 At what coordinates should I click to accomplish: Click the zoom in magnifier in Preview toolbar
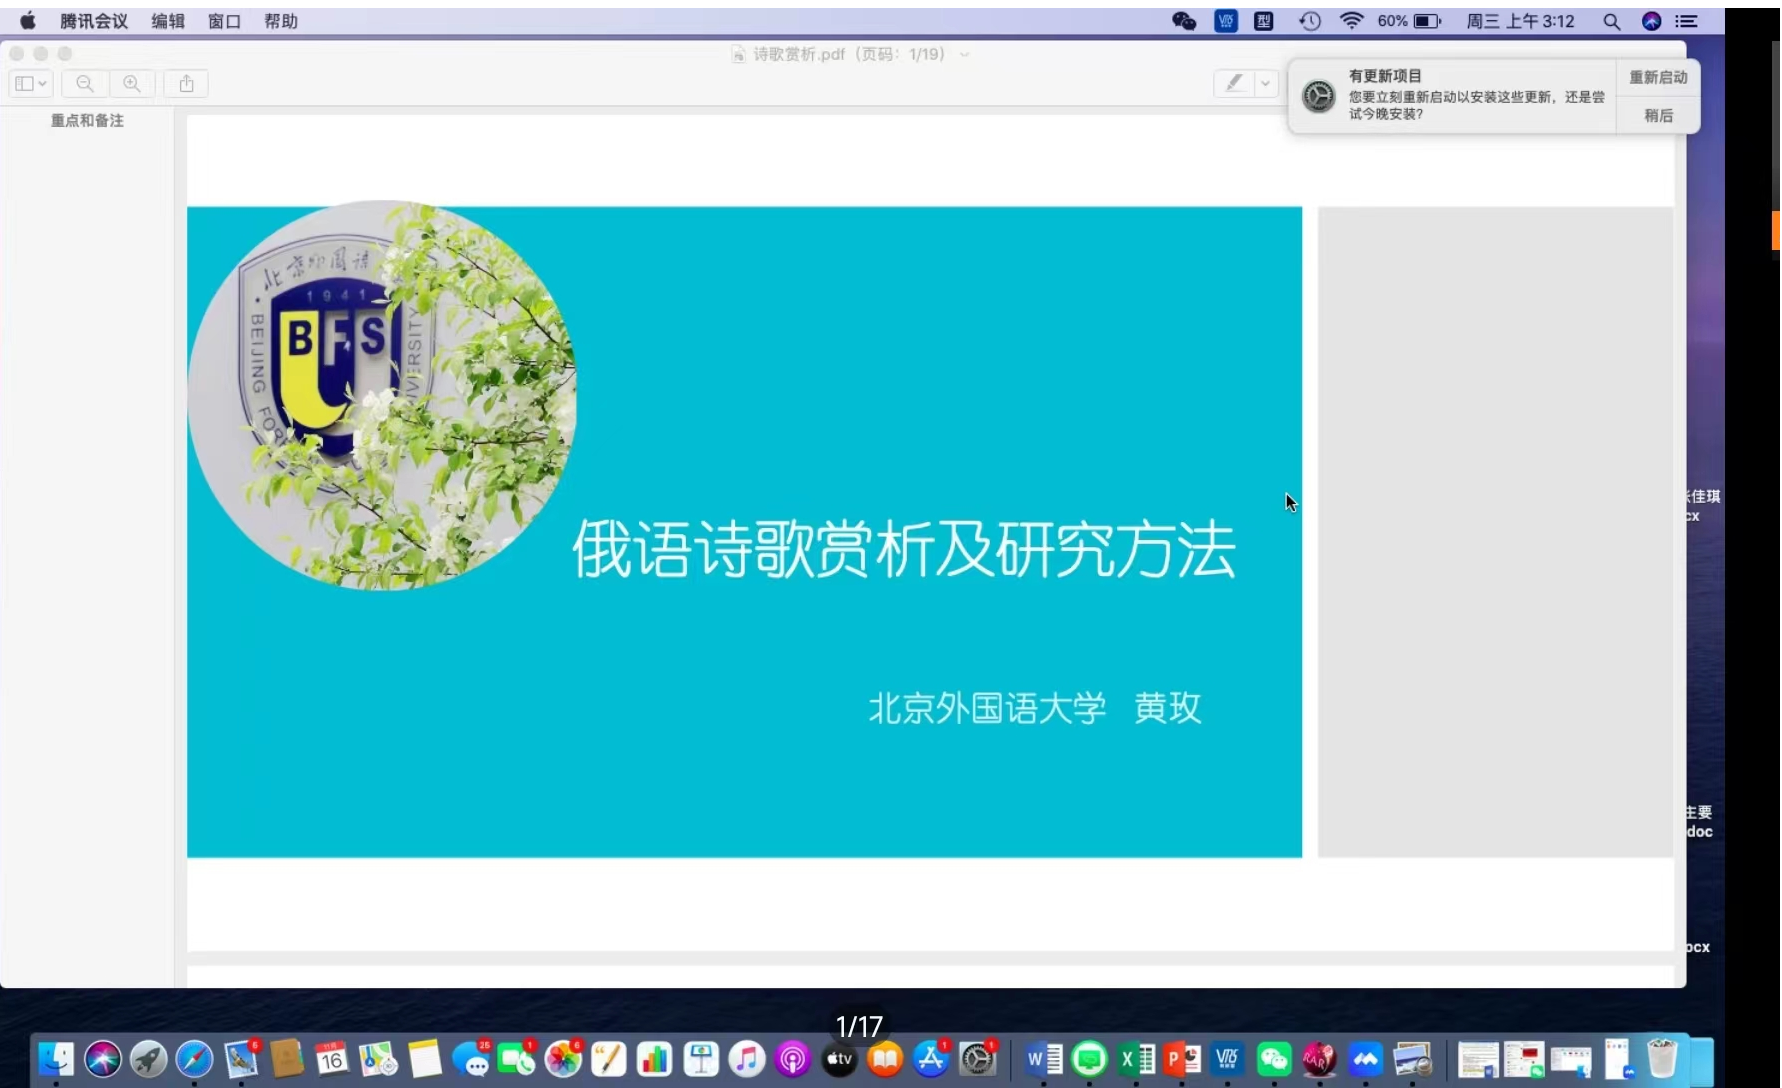click(132, 84)
